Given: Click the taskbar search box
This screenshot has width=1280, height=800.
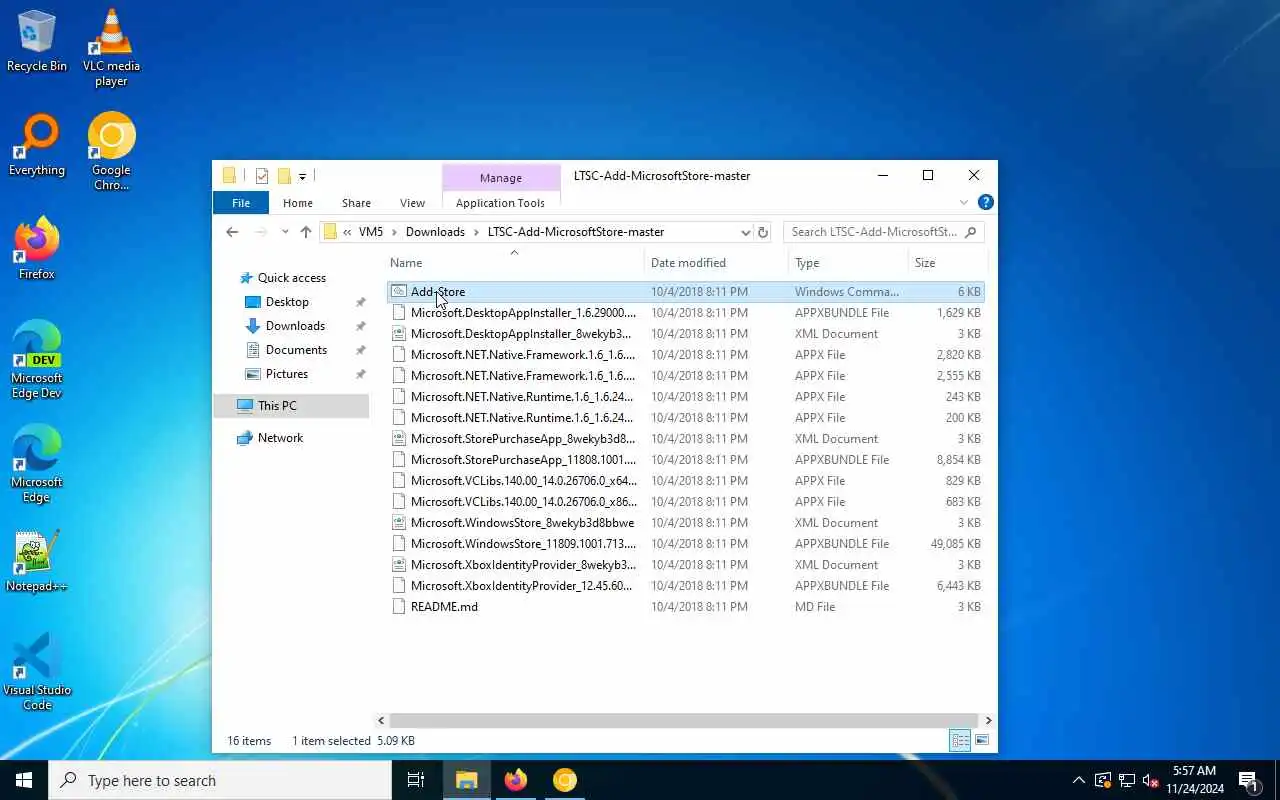Looking at the screenshot, I should click(x=220, y=780).
